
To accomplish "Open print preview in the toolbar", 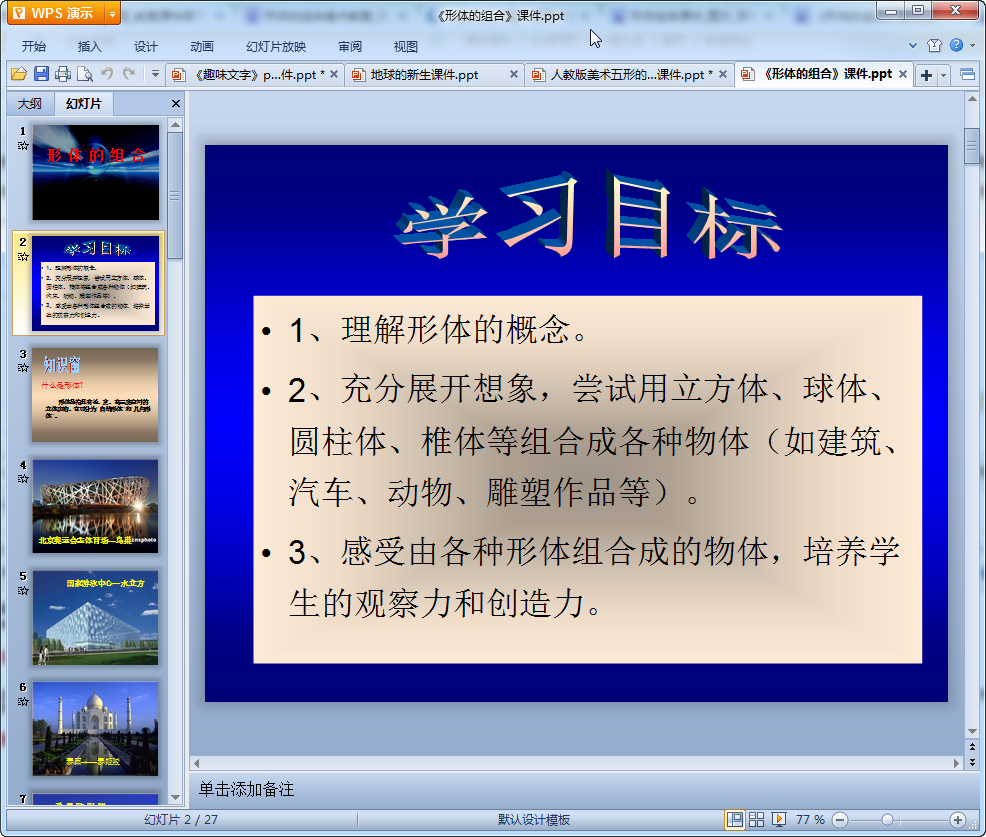I will click(85, 74).
